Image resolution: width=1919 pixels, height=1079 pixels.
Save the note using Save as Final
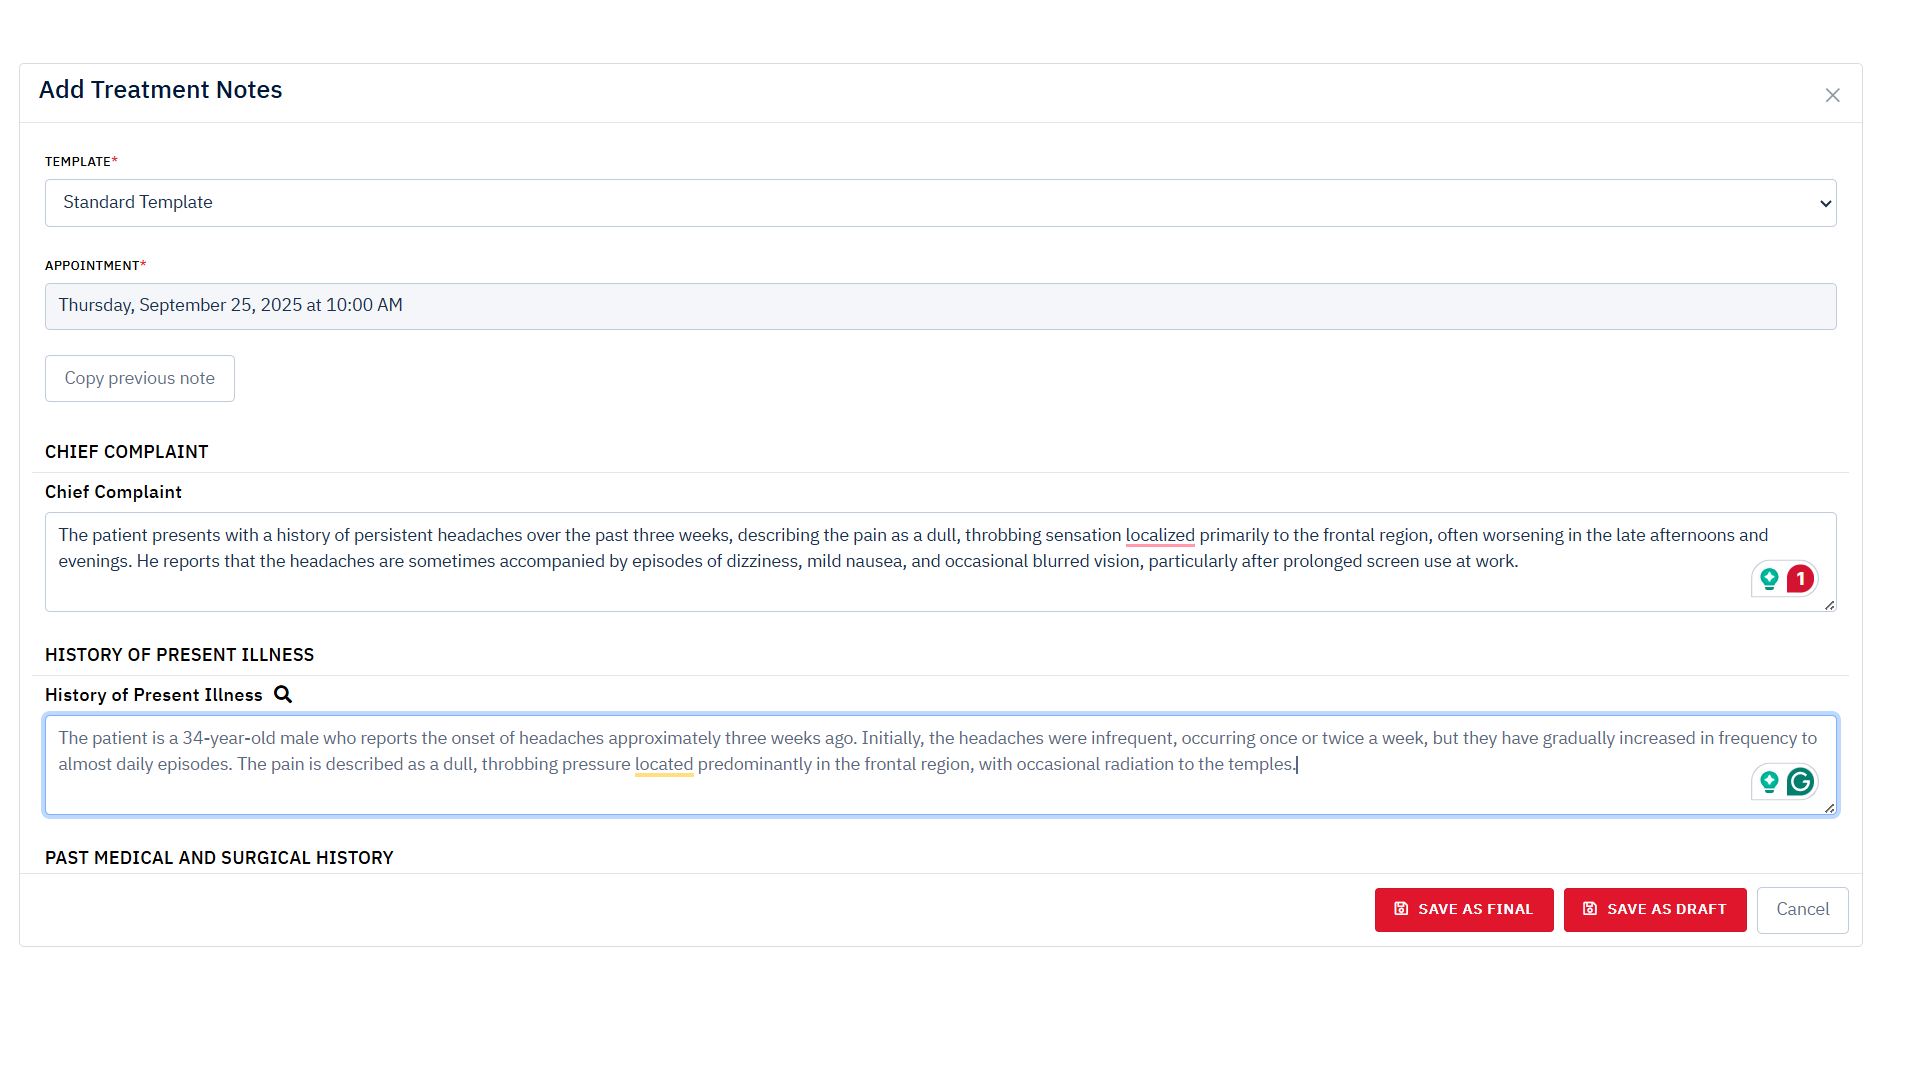(x=1463, y=910)
